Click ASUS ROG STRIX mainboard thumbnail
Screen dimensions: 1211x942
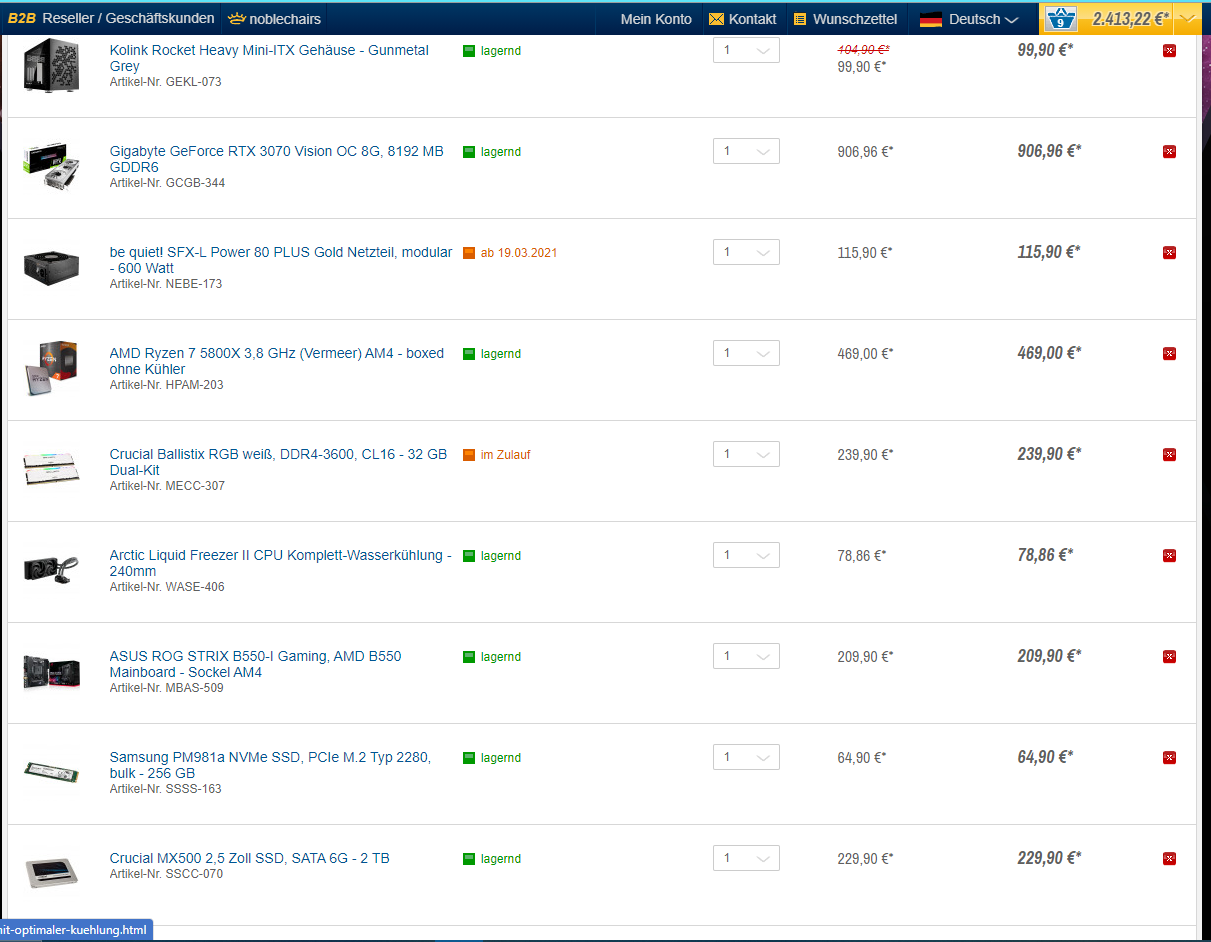(x=51, y=671)
